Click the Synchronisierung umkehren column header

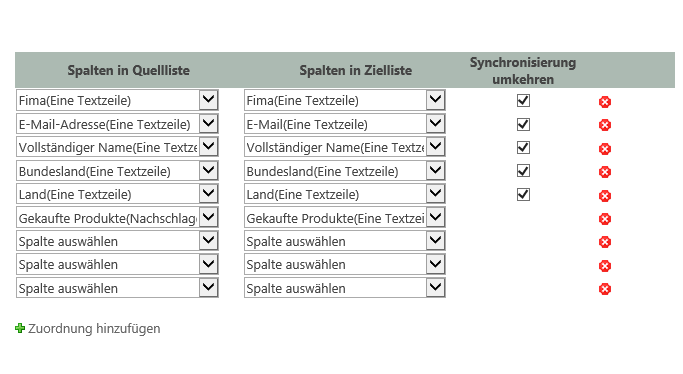tap(523, 71)
